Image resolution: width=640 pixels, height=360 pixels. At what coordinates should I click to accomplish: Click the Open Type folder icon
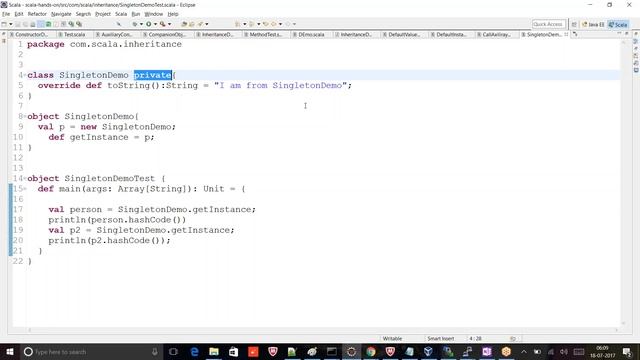point(184,24)
